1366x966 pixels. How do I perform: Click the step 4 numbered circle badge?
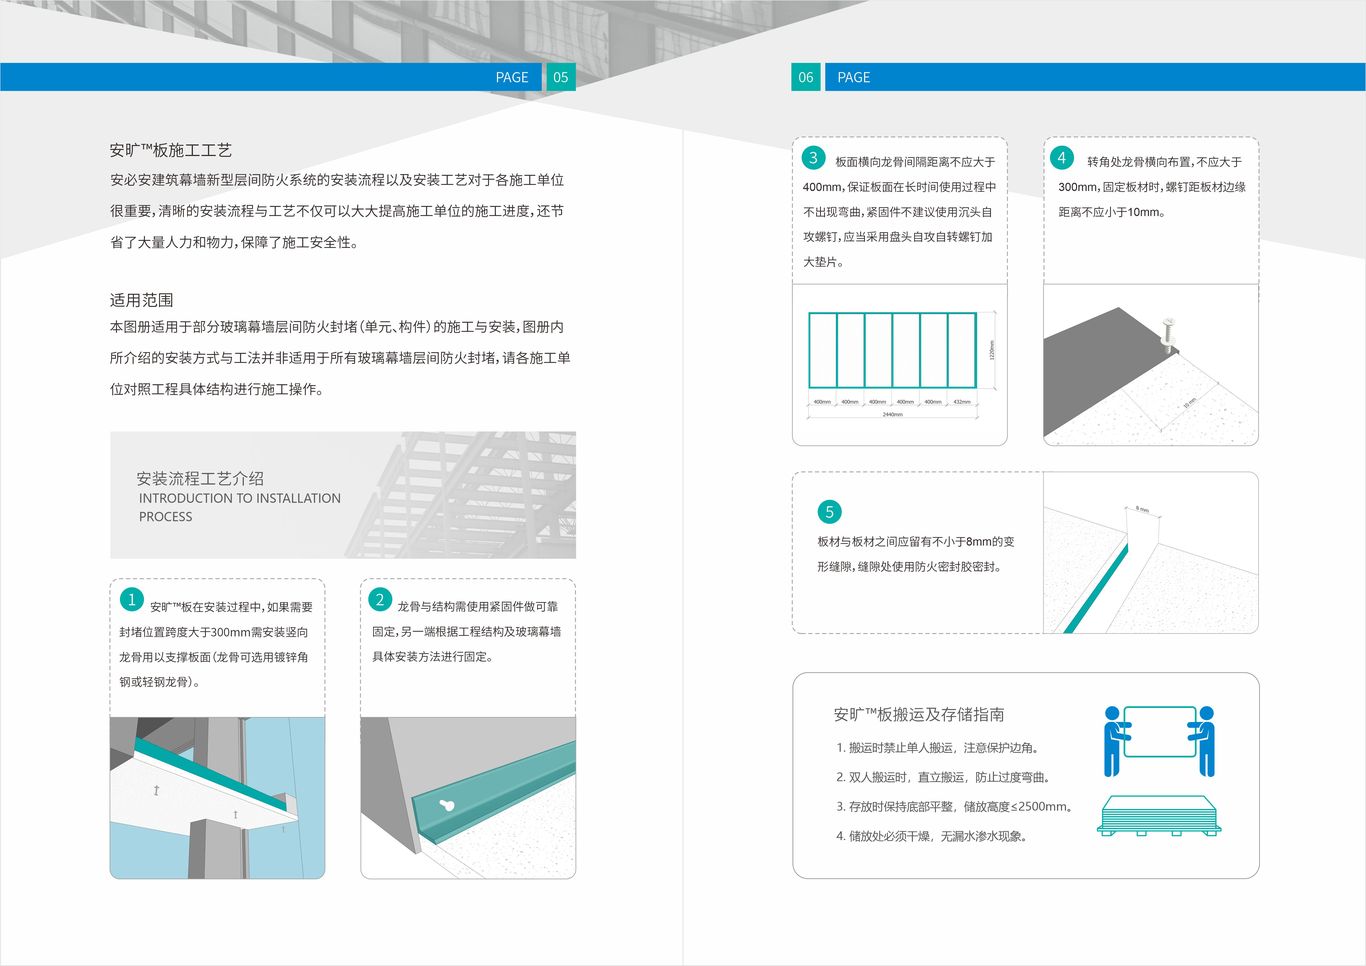click(x=1062, y=157)
